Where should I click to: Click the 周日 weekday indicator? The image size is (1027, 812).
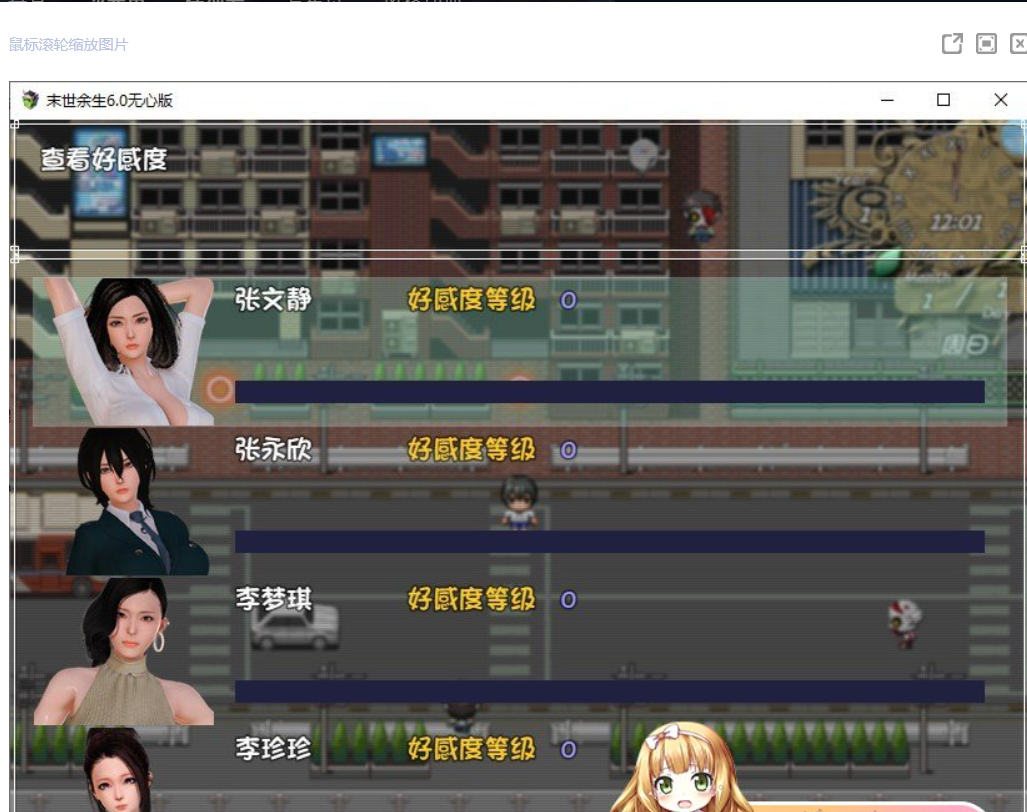pyautogui.click(x=965, y=344)
